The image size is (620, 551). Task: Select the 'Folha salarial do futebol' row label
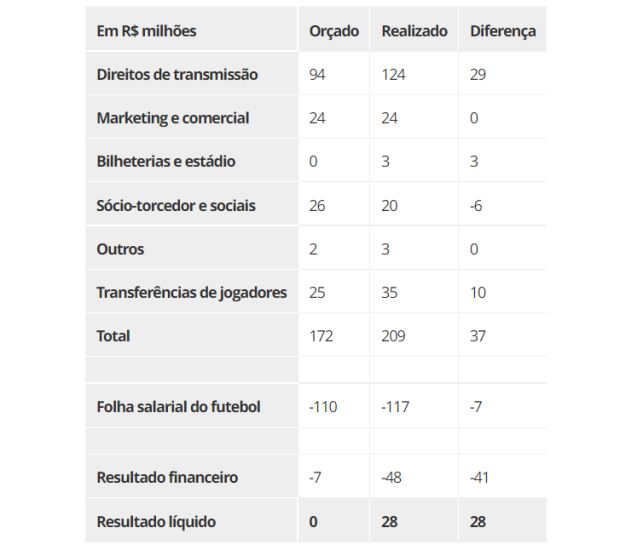[178, 407]
